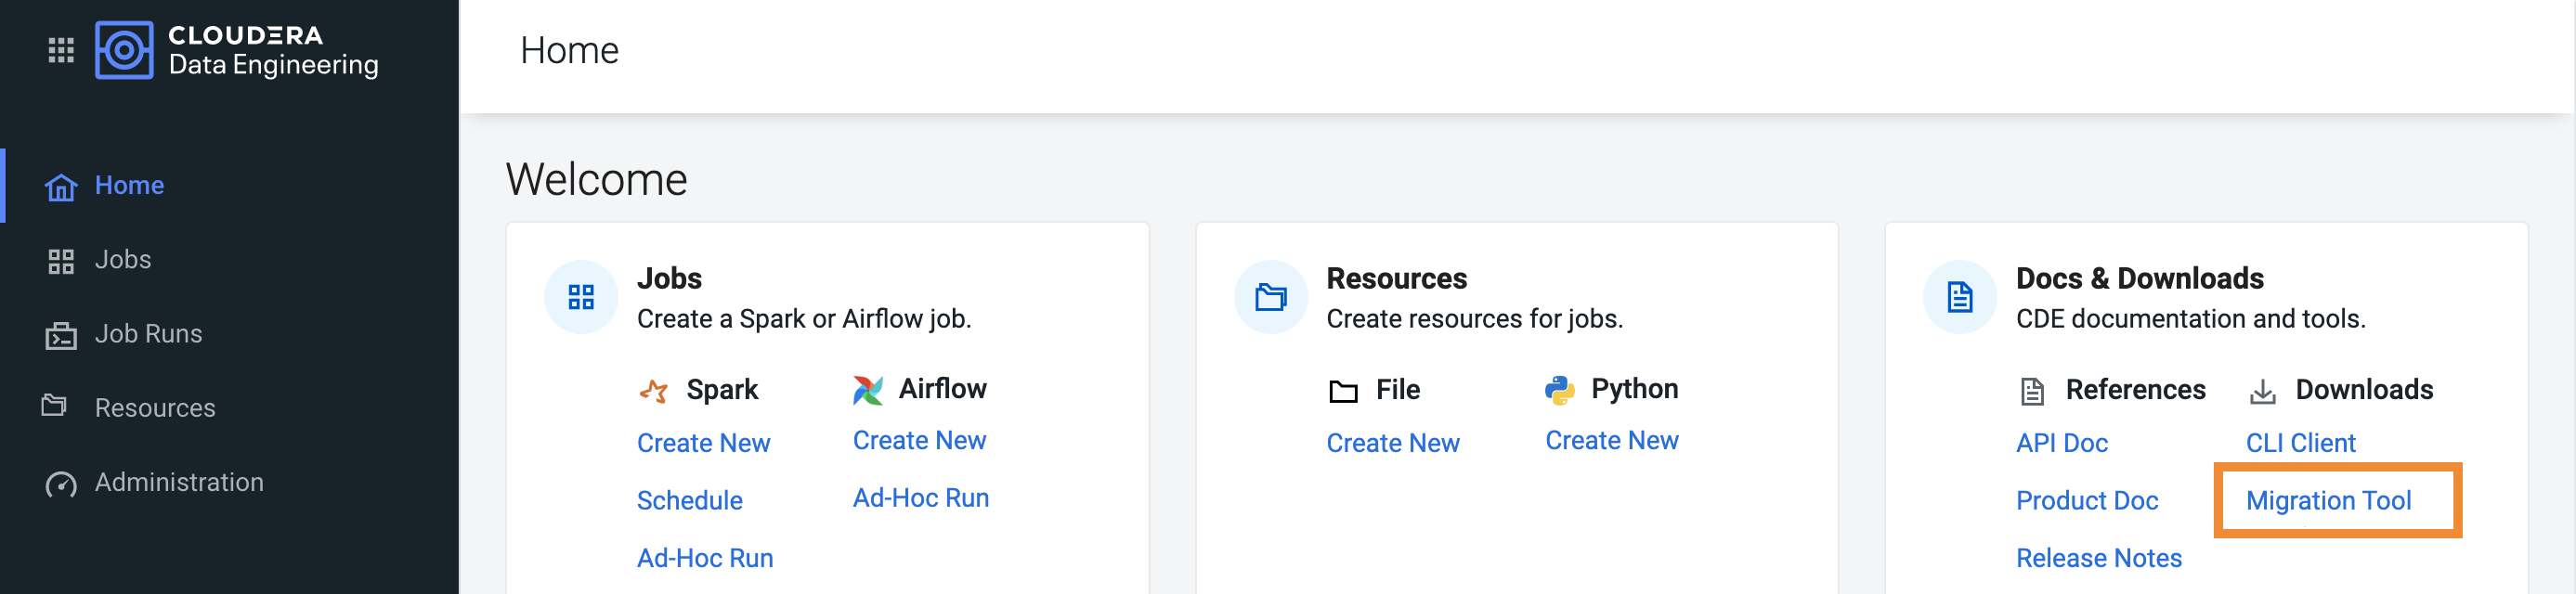Click the File label in Resources card
Viewport: 2576px width, 594px height.
pyautogui.click(x=1397, y=389)
